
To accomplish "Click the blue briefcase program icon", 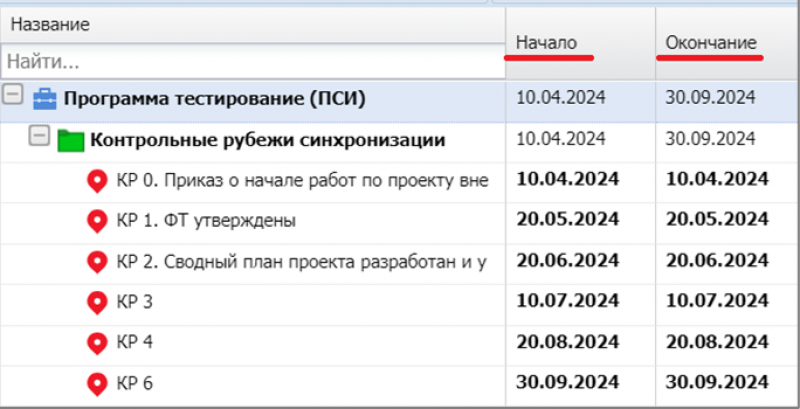I will (x=46, y=99).
